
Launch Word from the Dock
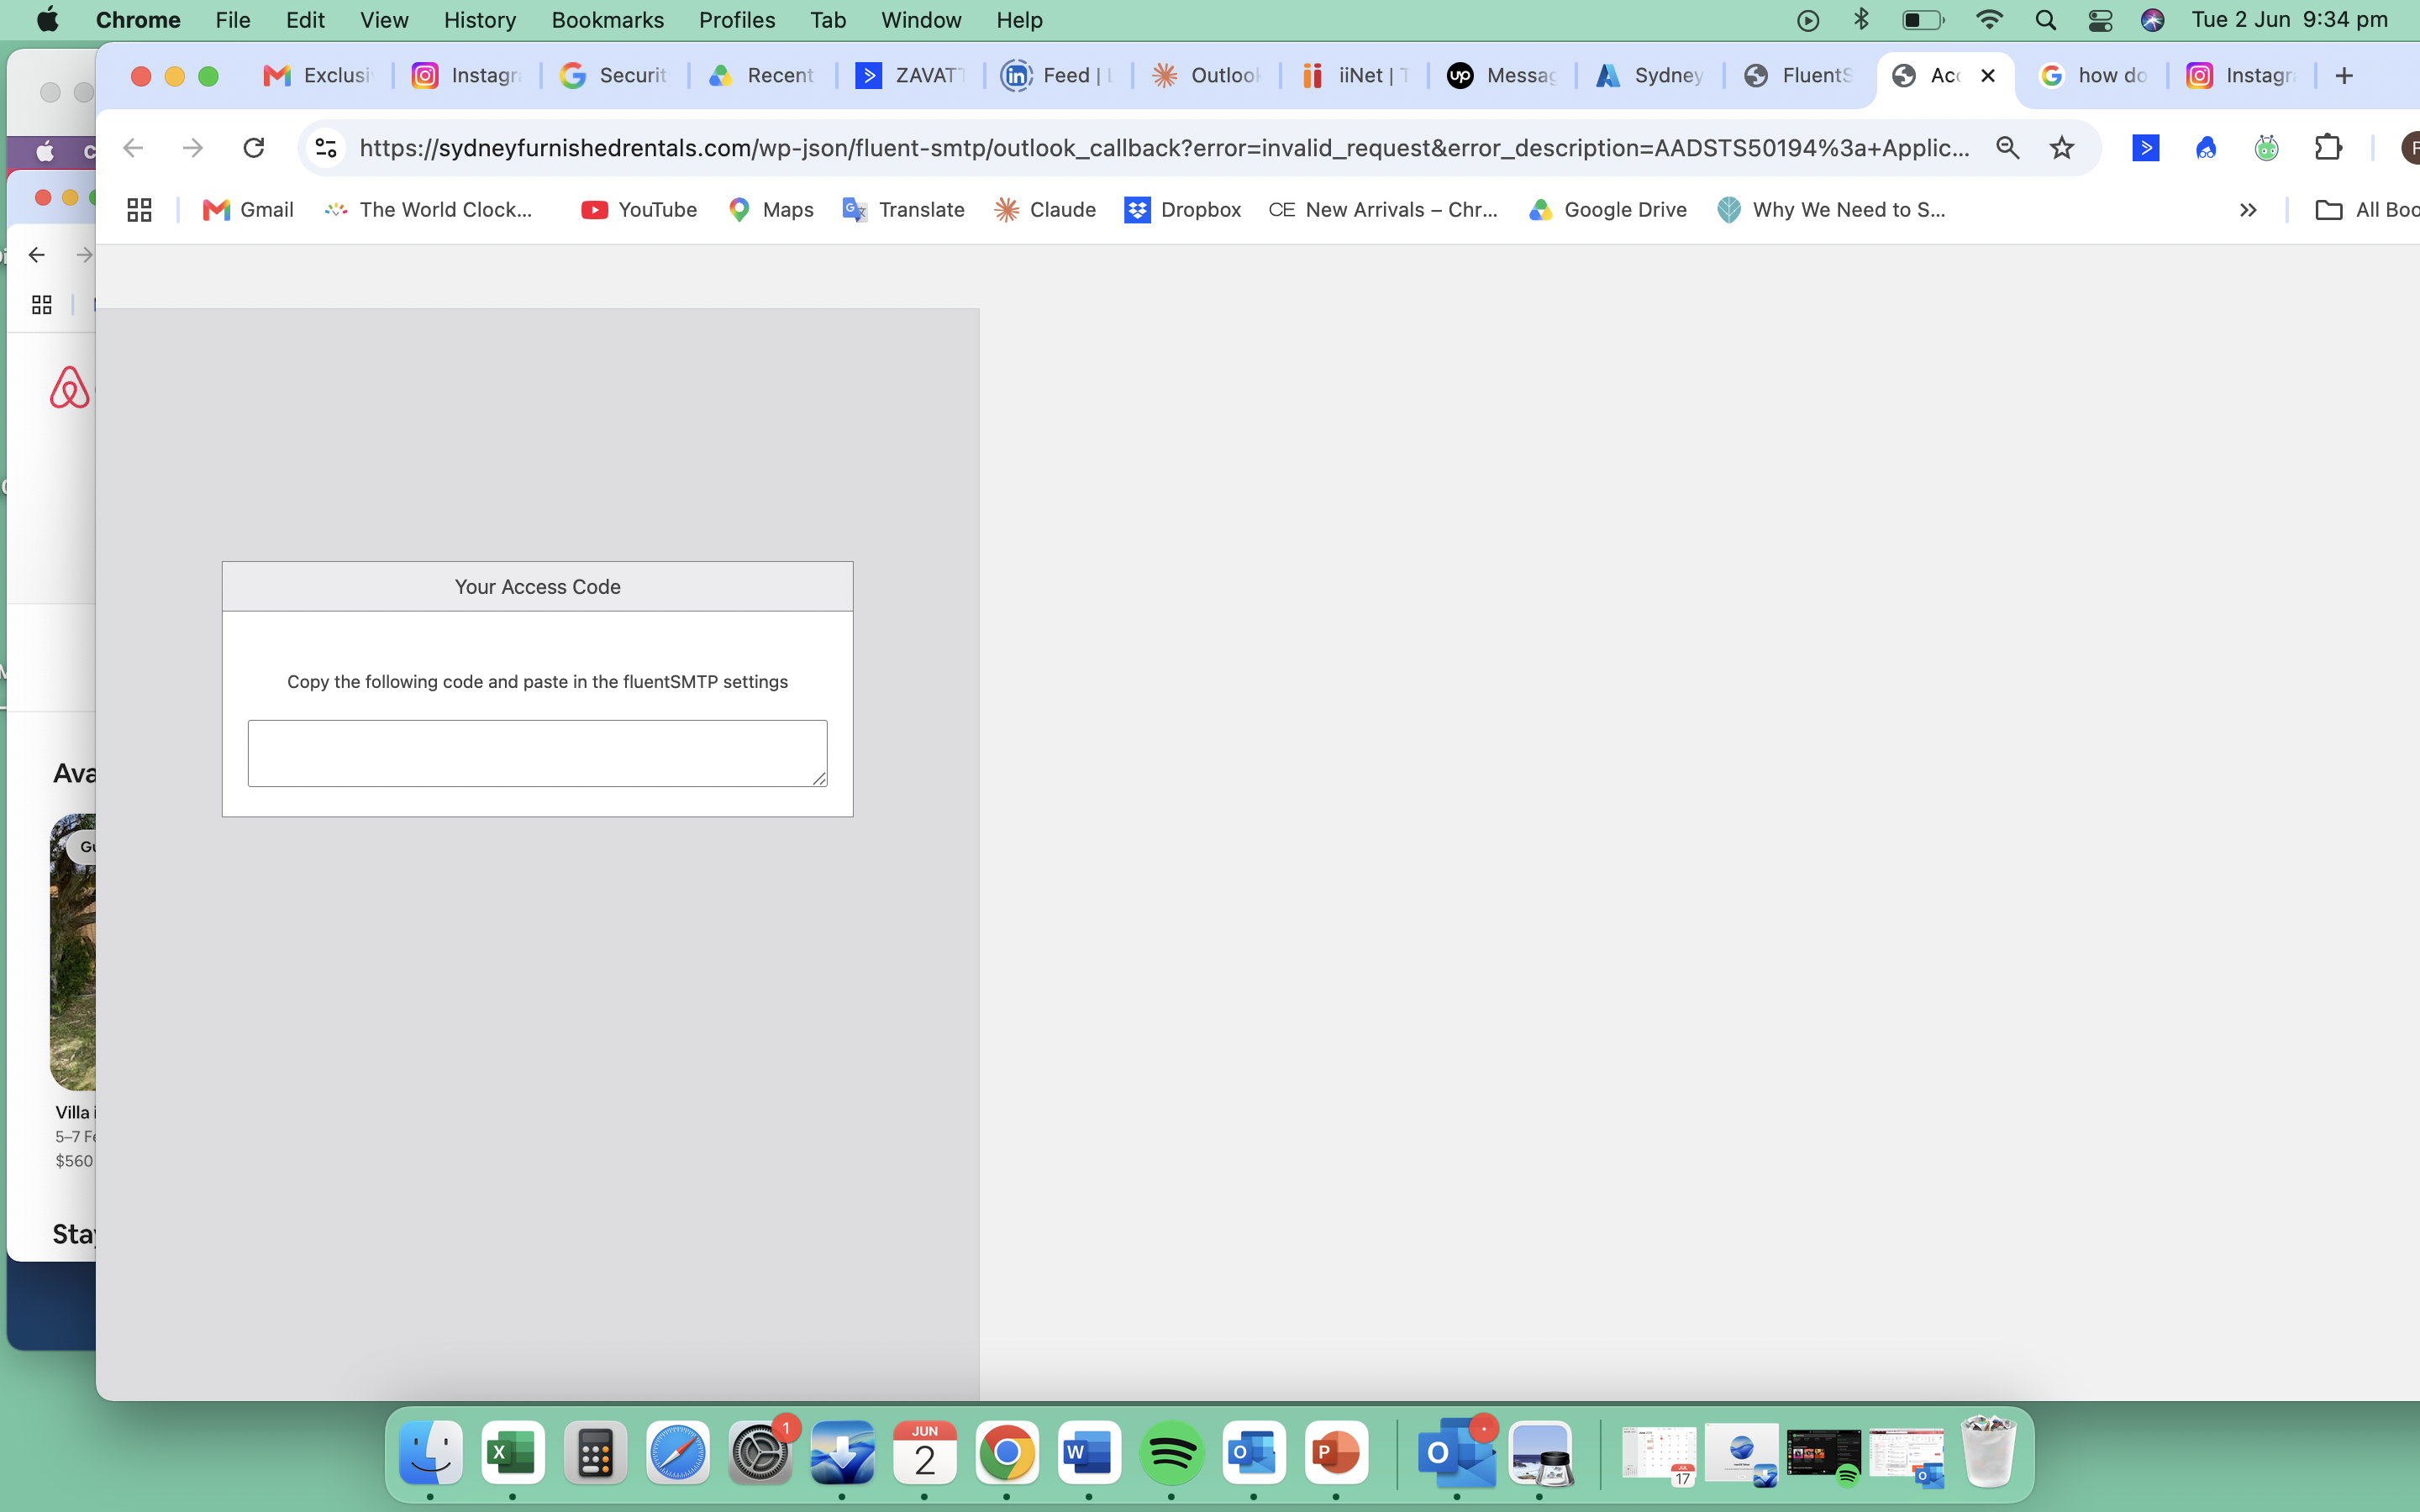tap(1089, 1454)
